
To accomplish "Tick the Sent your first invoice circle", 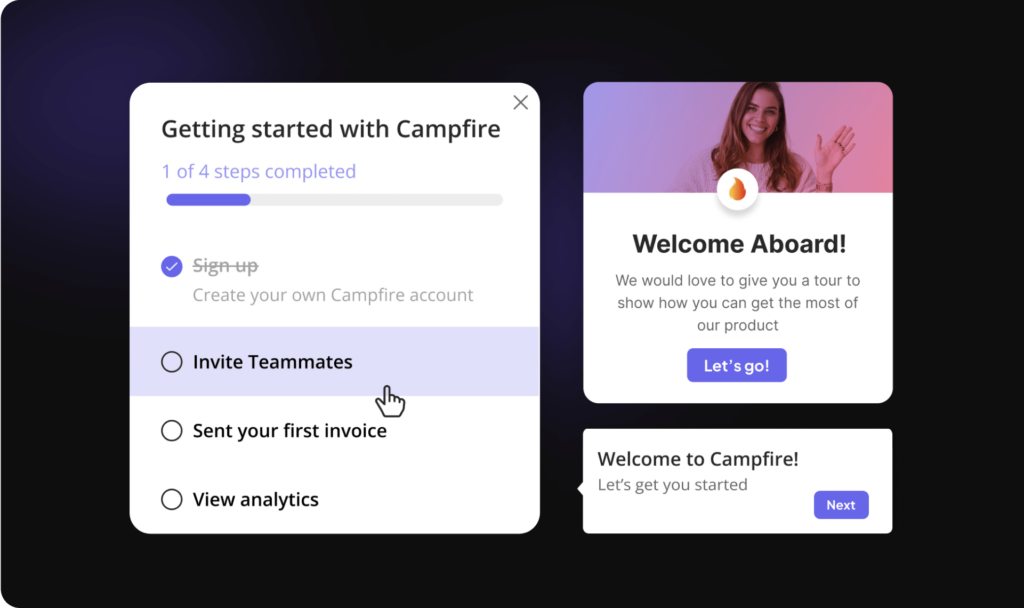I will click(172, 430).
